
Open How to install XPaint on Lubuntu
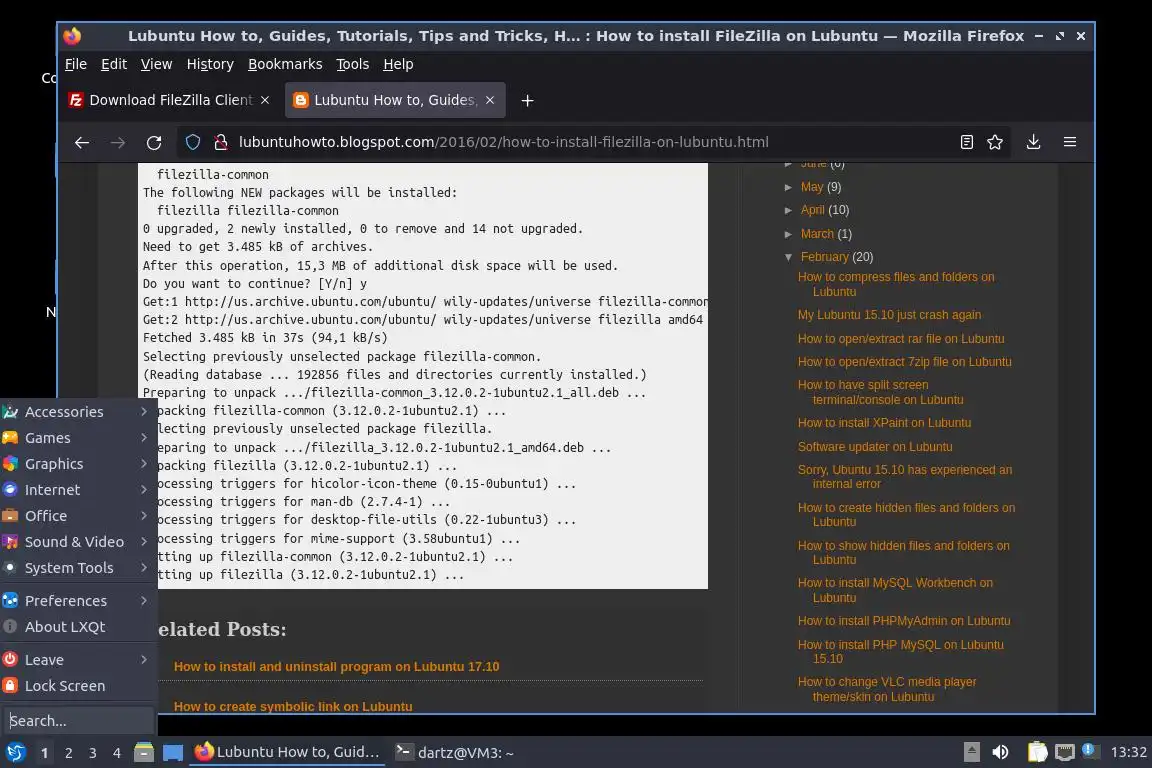click(x=884, y=423)
